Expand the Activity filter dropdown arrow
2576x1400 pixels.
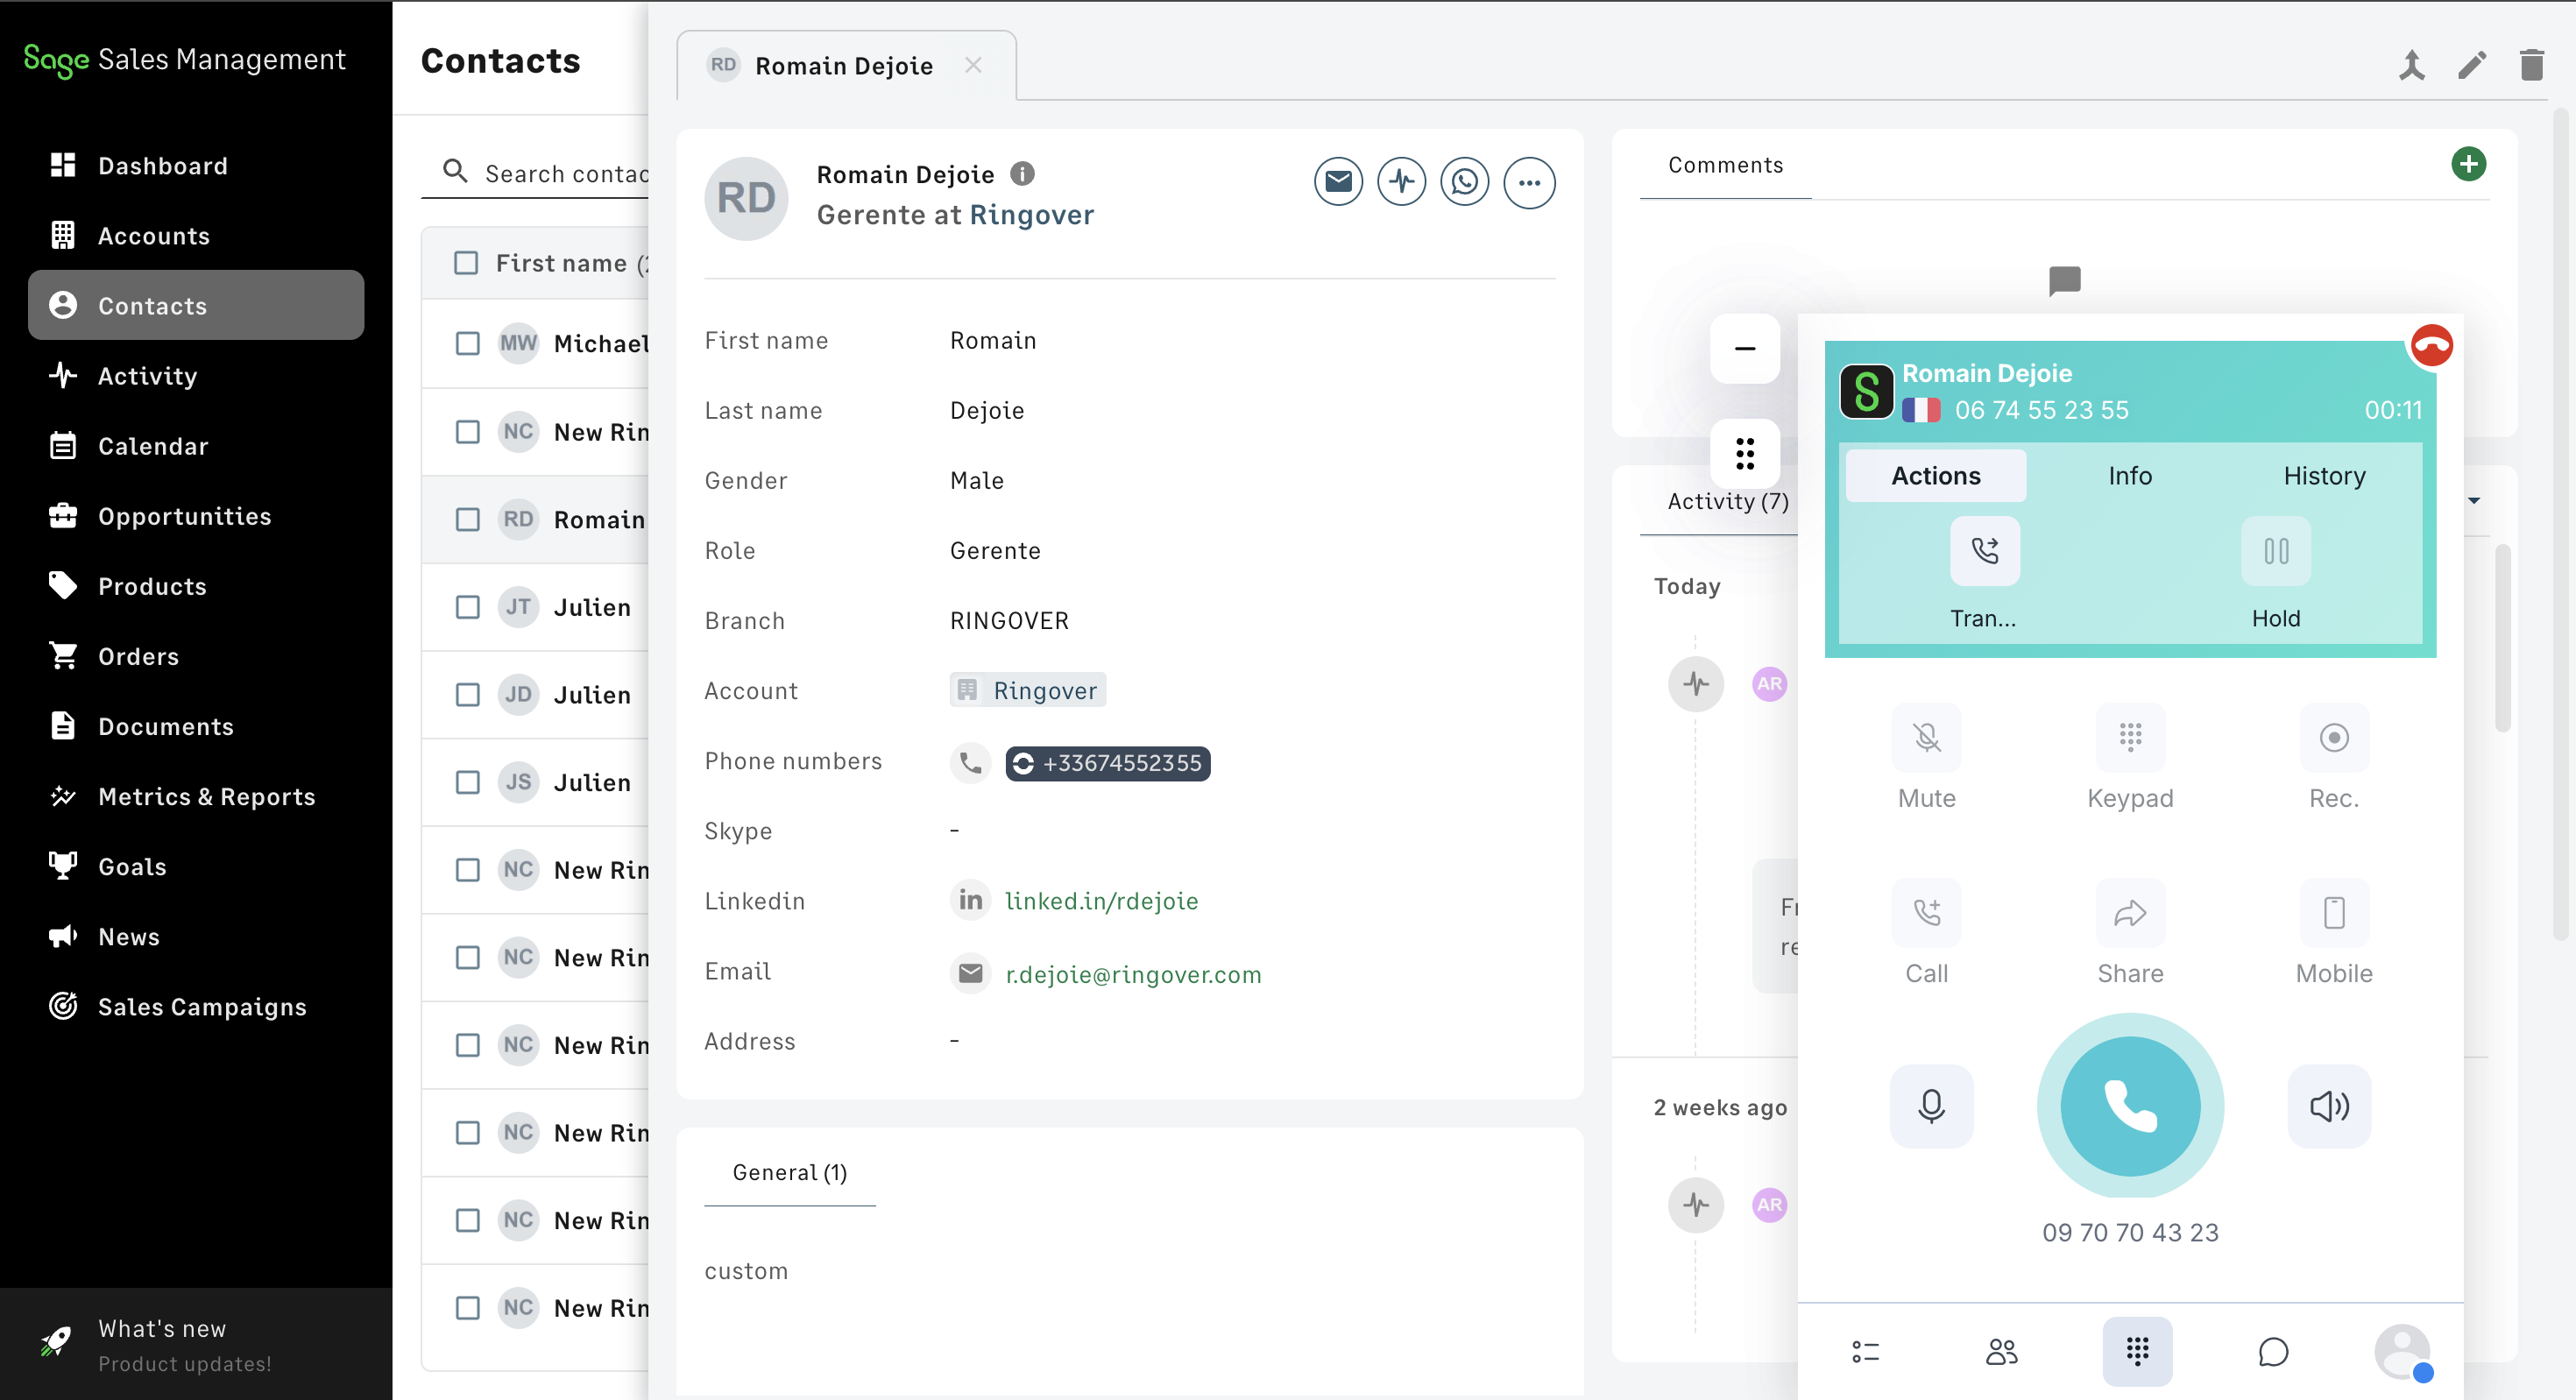(x=2473, y=501)
